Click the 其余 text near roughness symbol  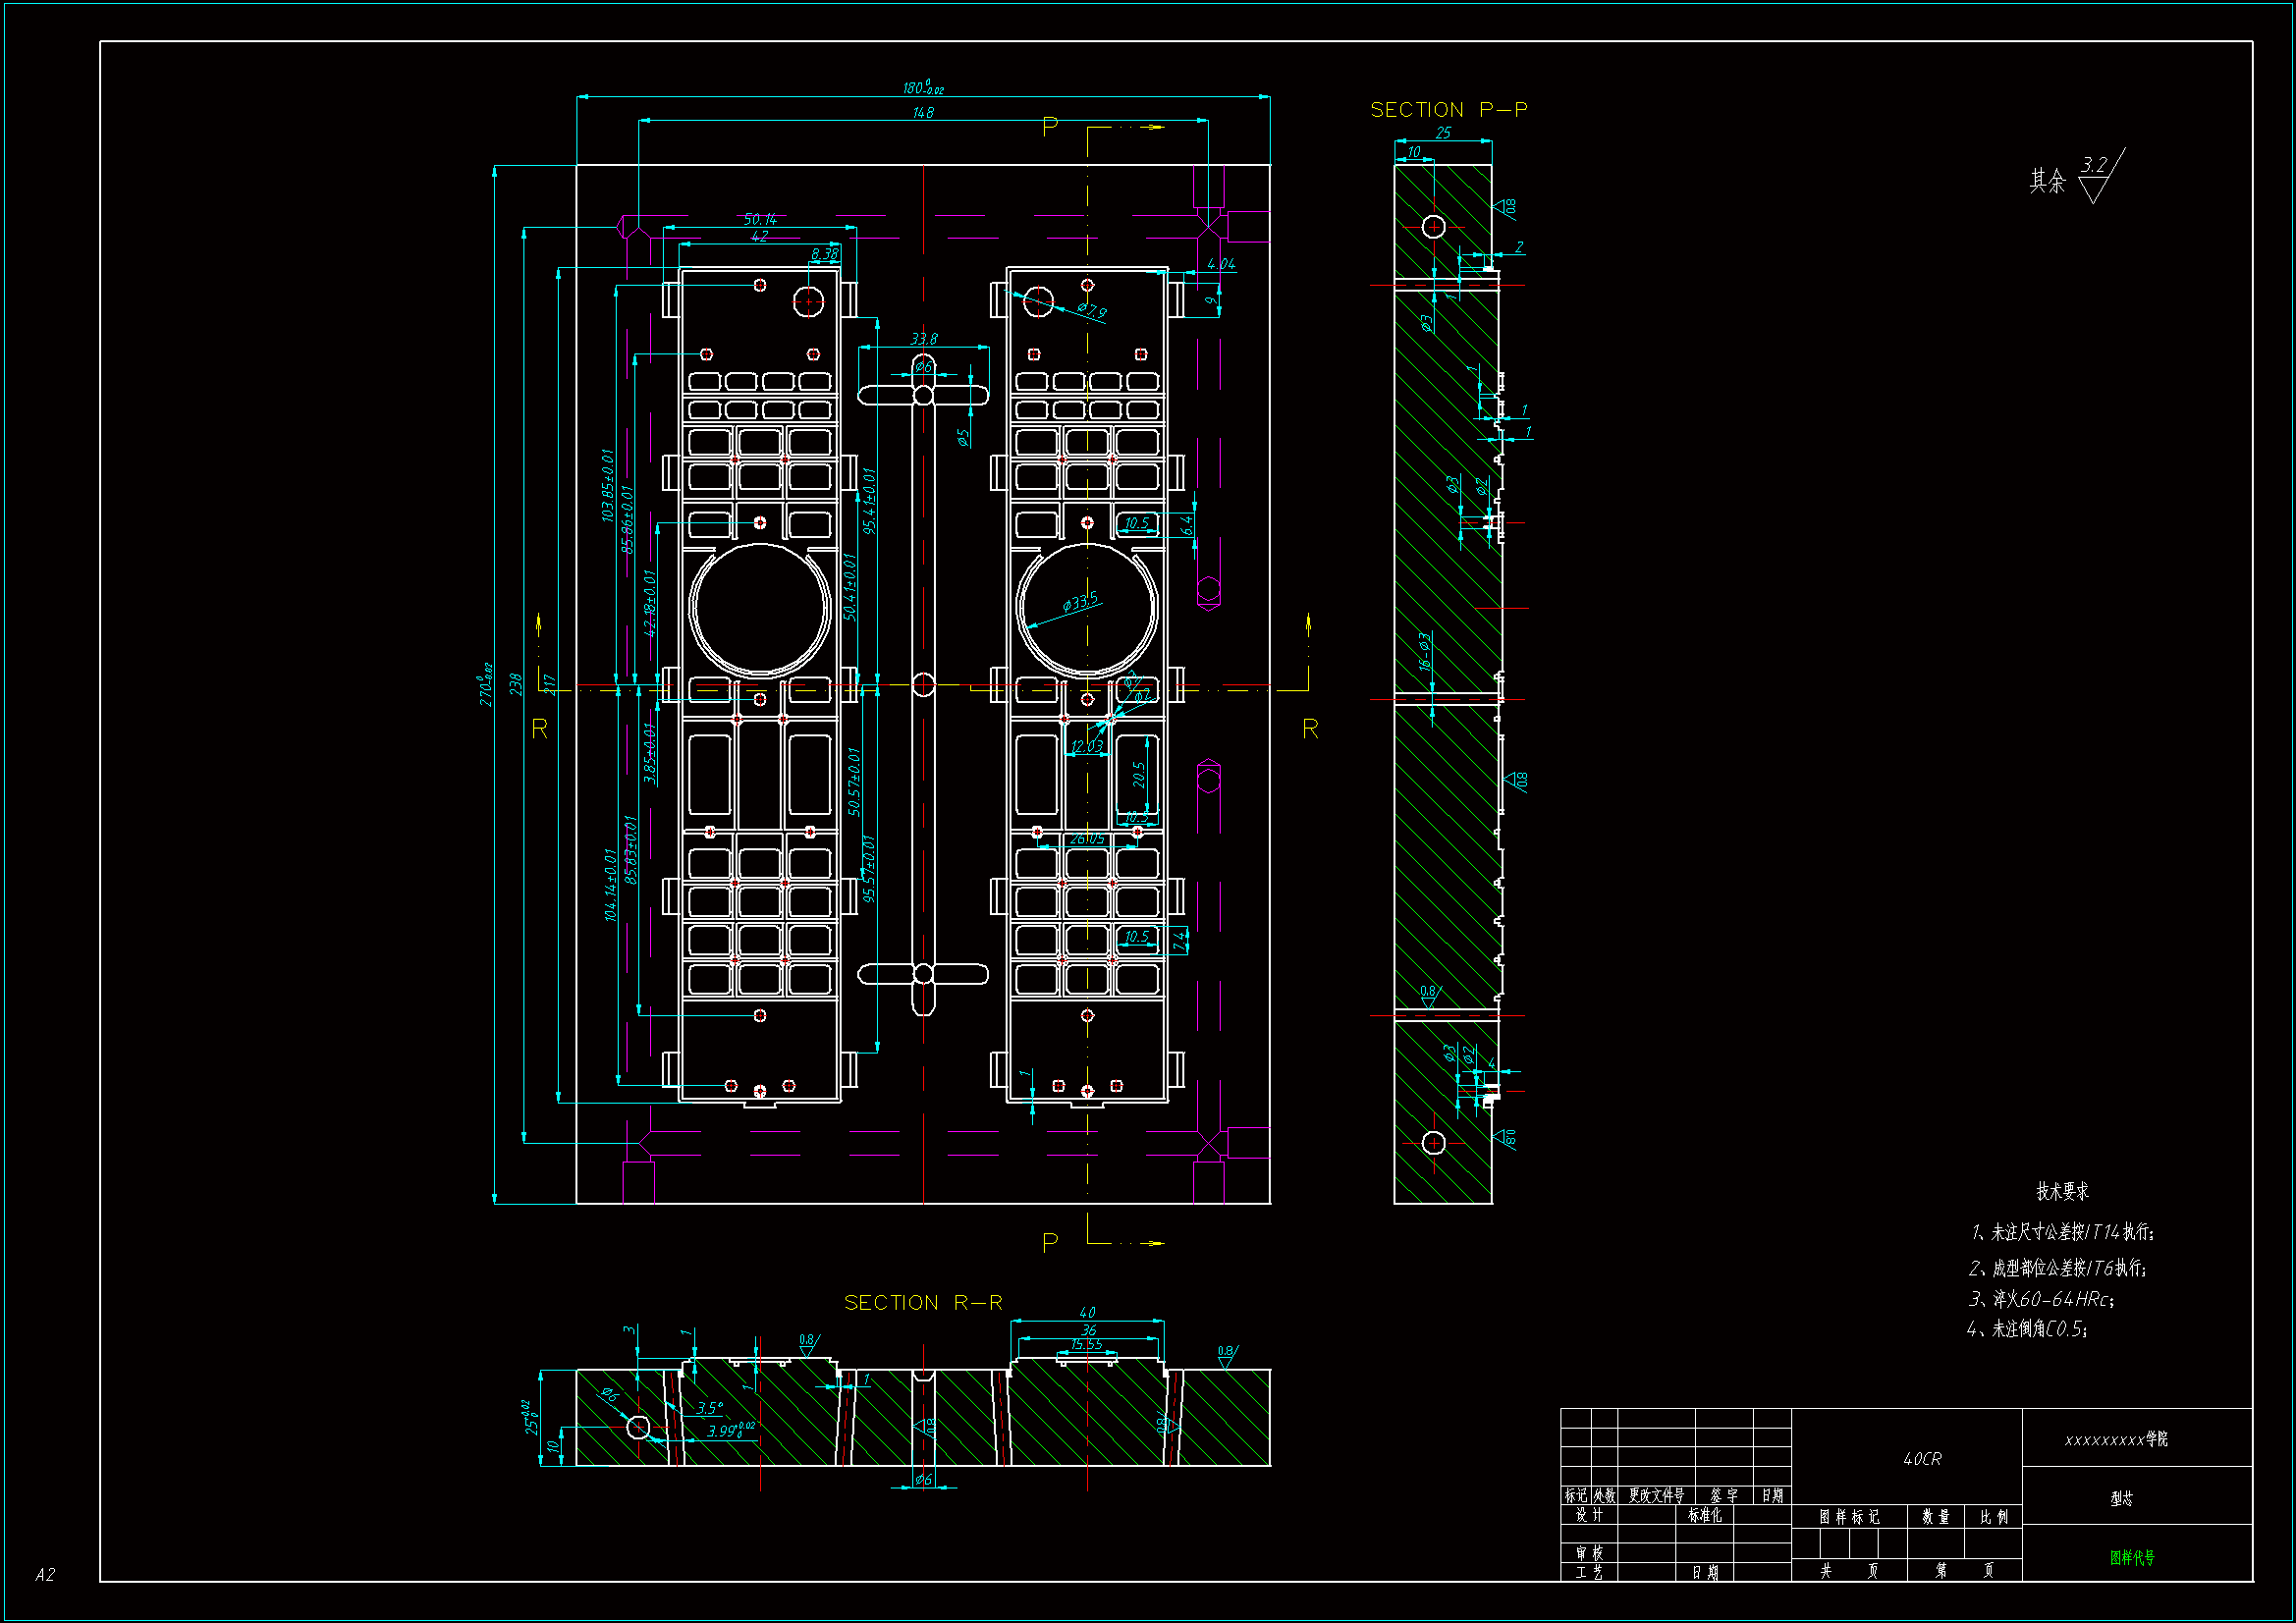[x=2046, y=181]
